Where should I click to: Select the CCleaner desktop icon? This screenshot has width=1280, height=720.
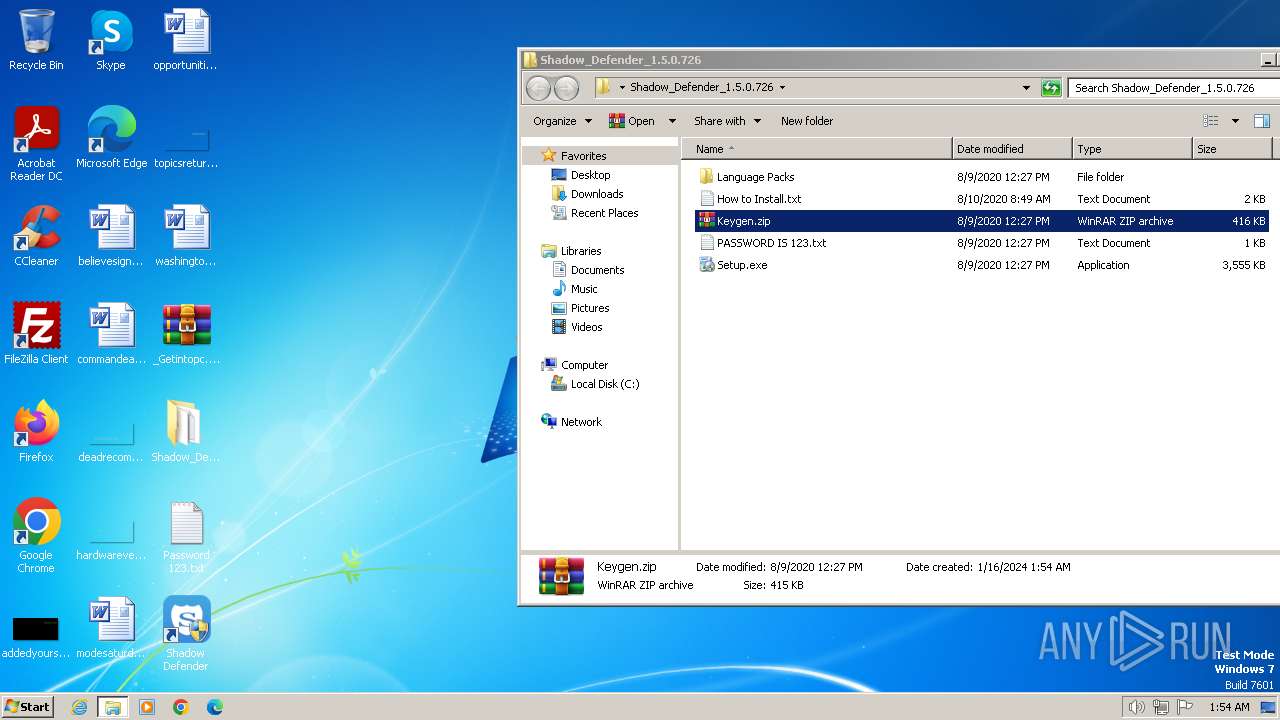pyautogui.click(x=36, y=236)
